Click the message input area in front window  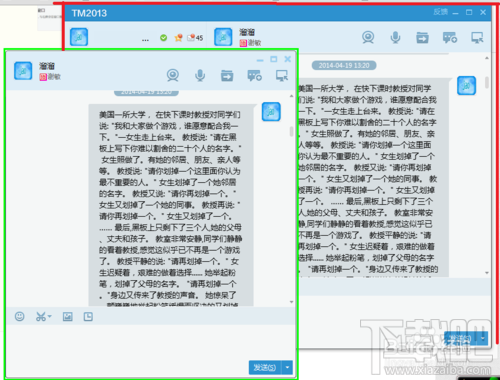151,342
